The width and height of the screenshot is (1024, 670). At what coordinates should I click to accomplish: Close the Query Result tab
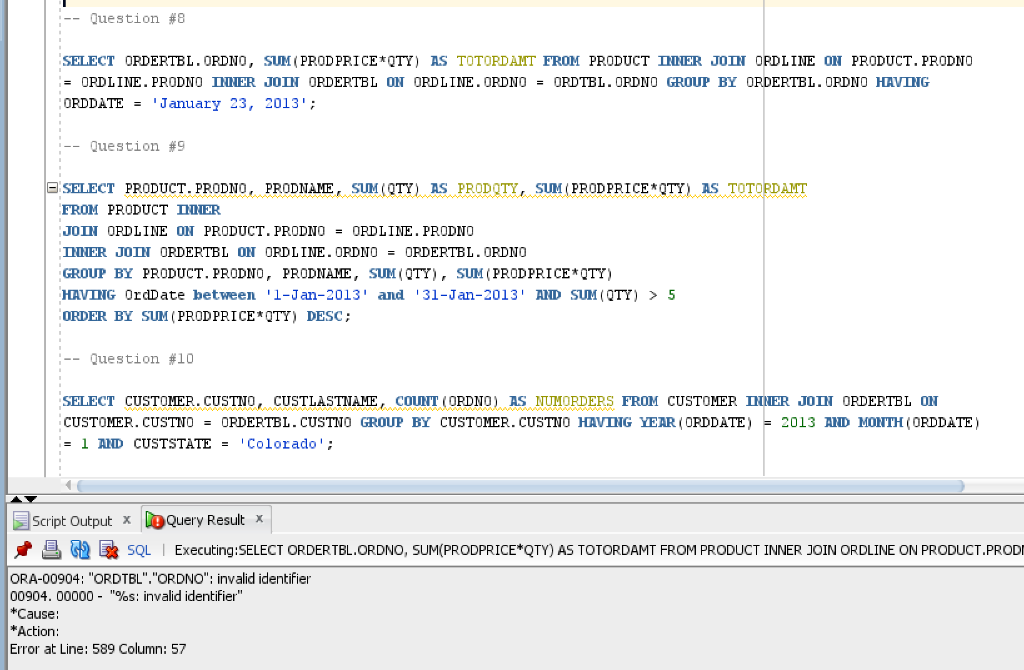pos(259,519)
